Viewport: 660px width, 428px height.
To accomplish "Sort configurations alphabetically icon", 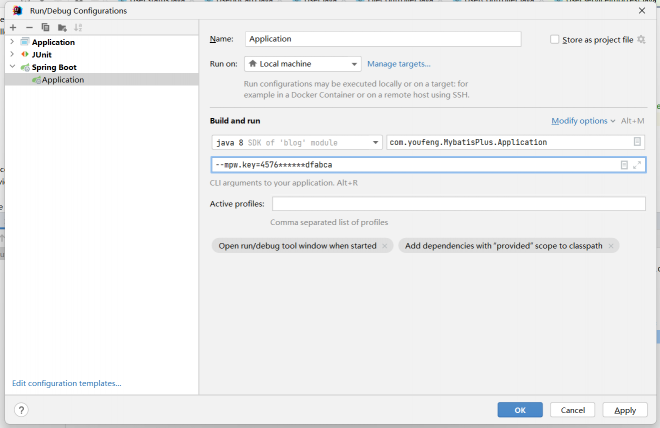I will click(78, 27).
